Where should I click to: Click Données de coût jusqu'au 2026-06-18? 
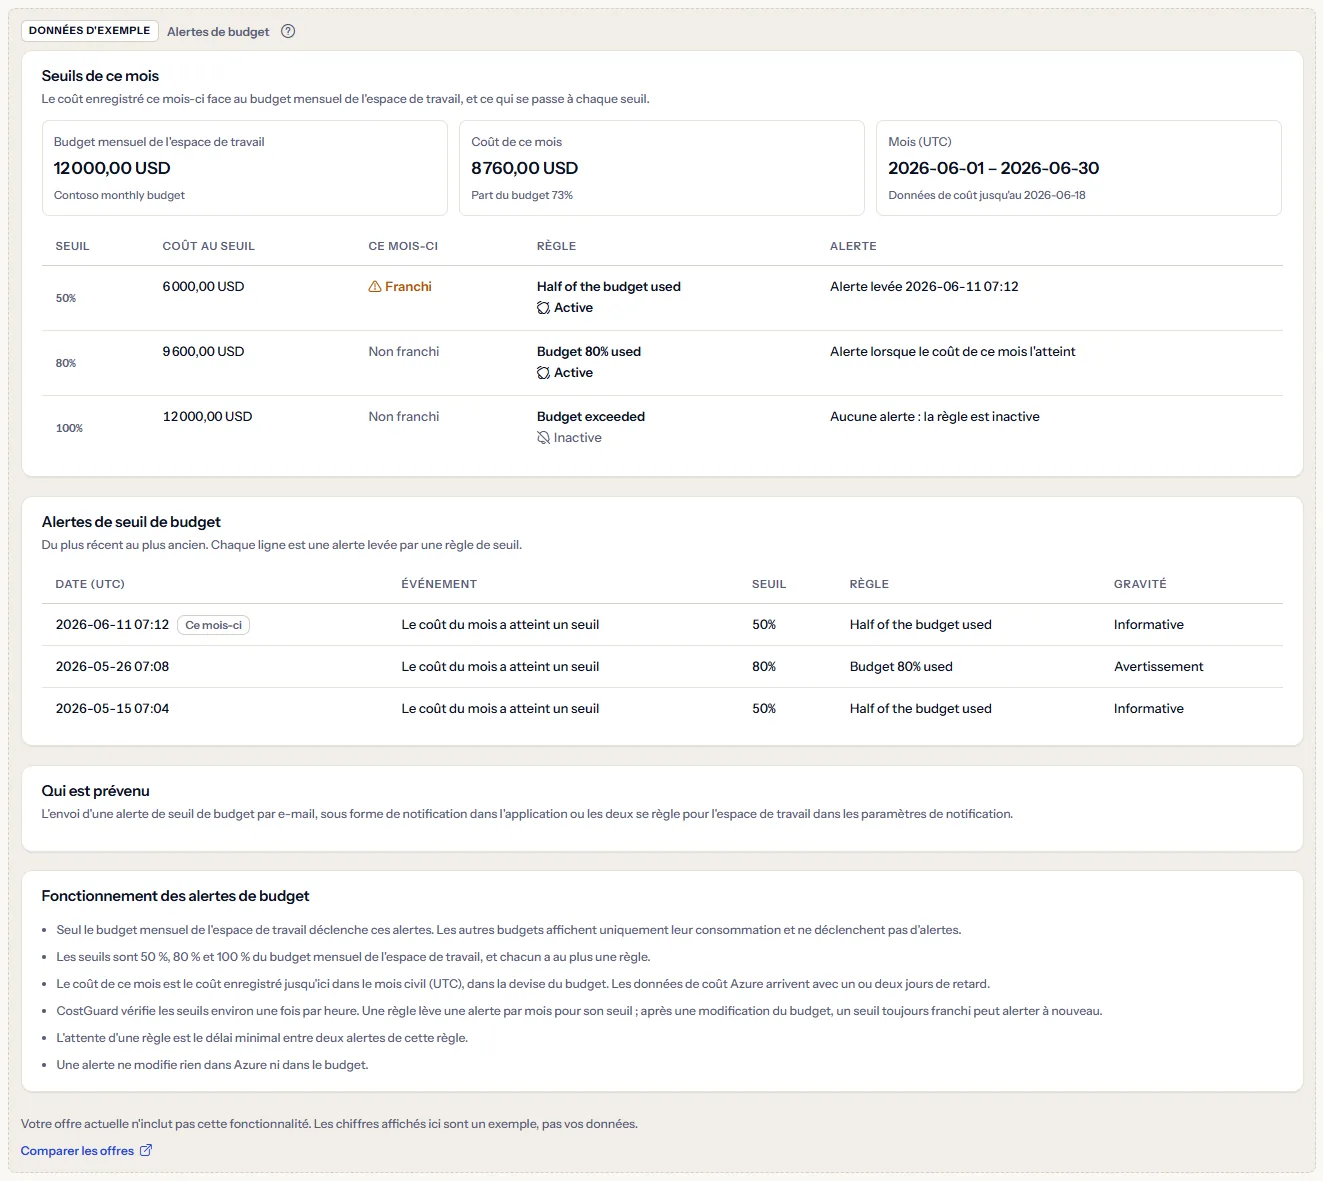(x=987, y=195)
